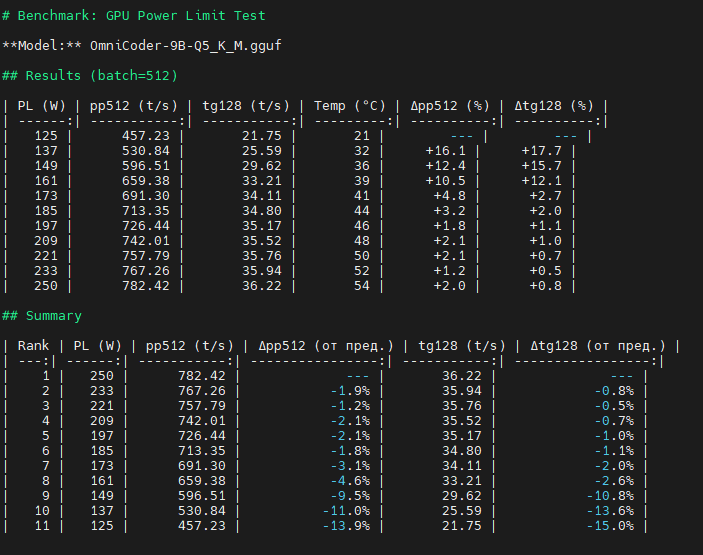Click rank 11 in the Summary table
703x555 pixels.
(42, 526)
